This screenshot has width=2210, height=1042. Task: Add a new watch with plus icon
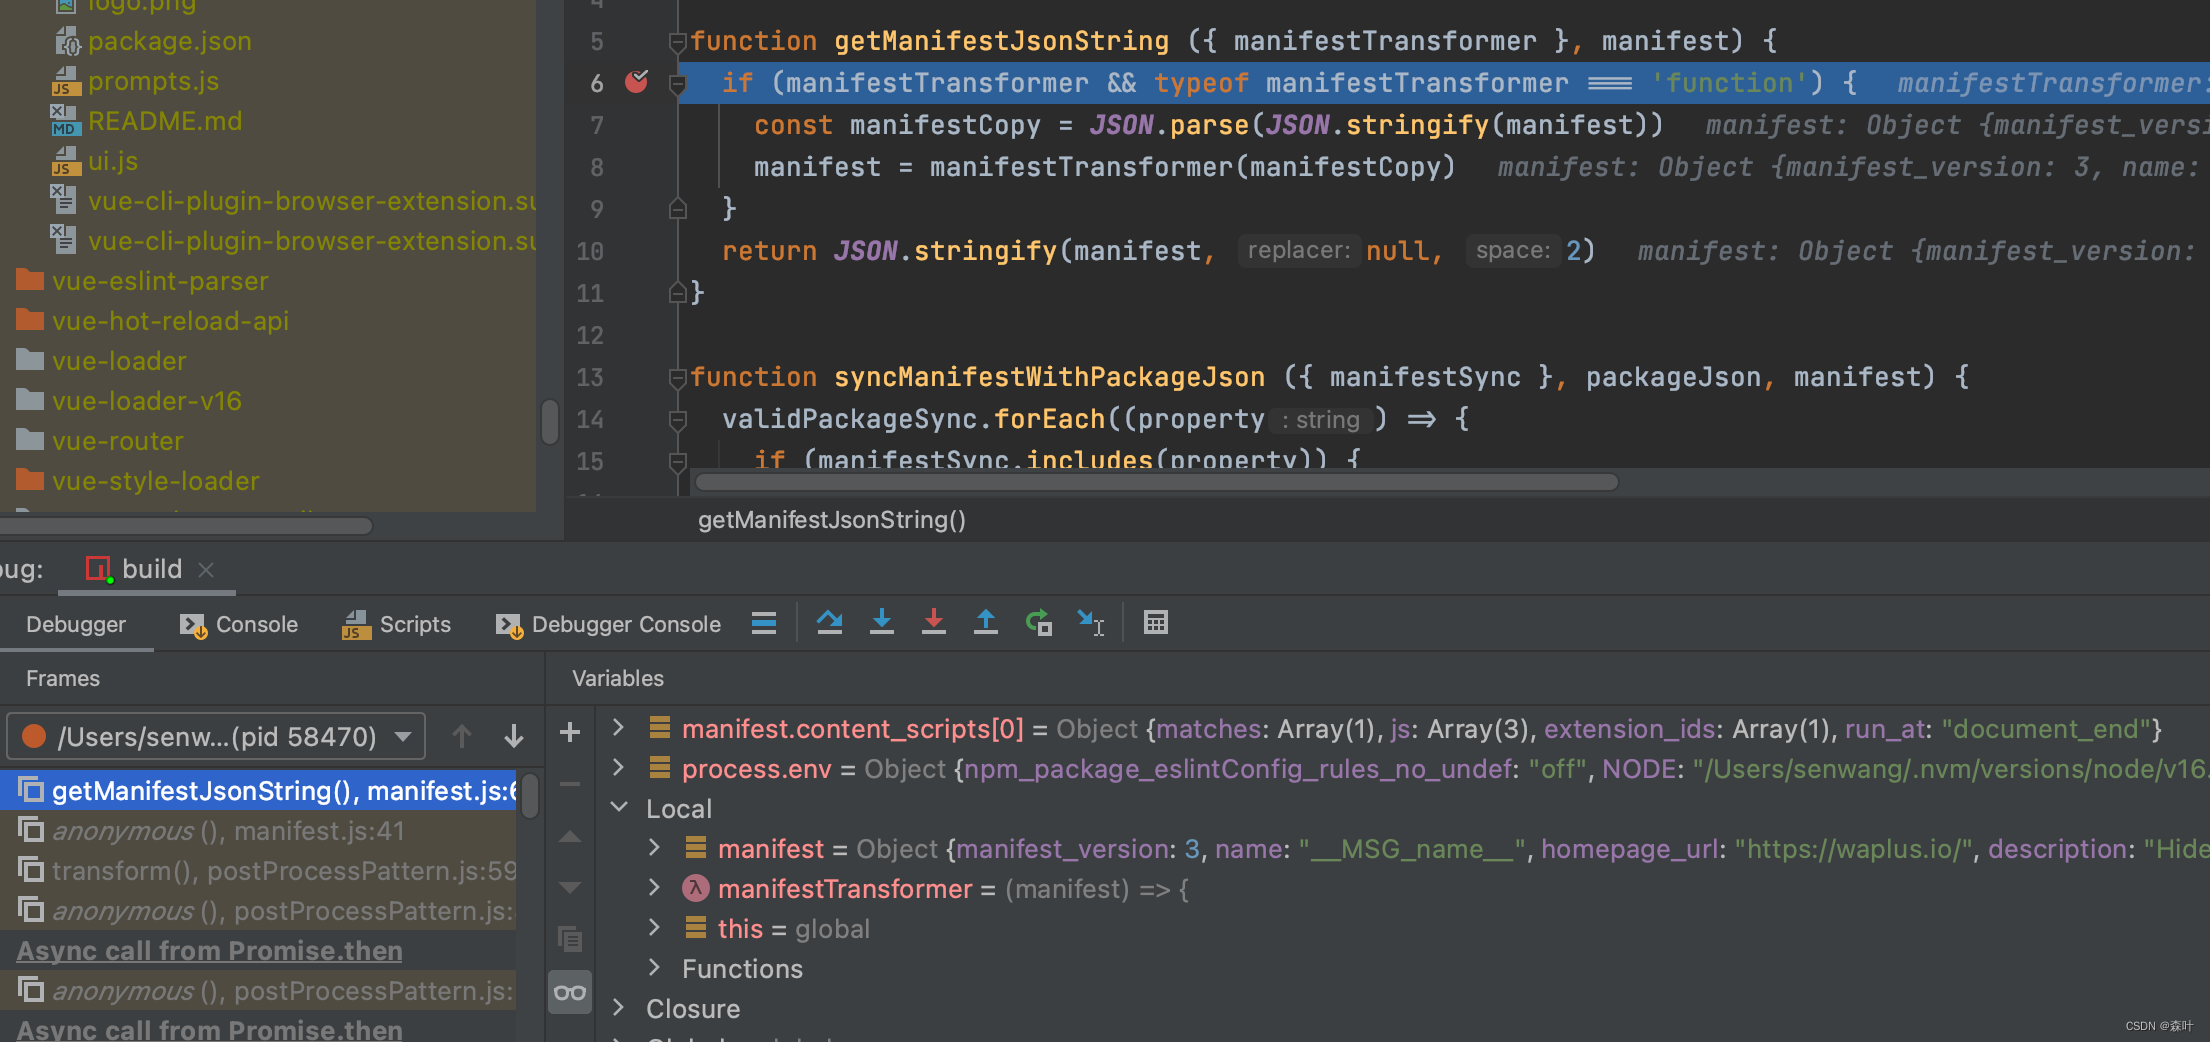pos(570,732)
